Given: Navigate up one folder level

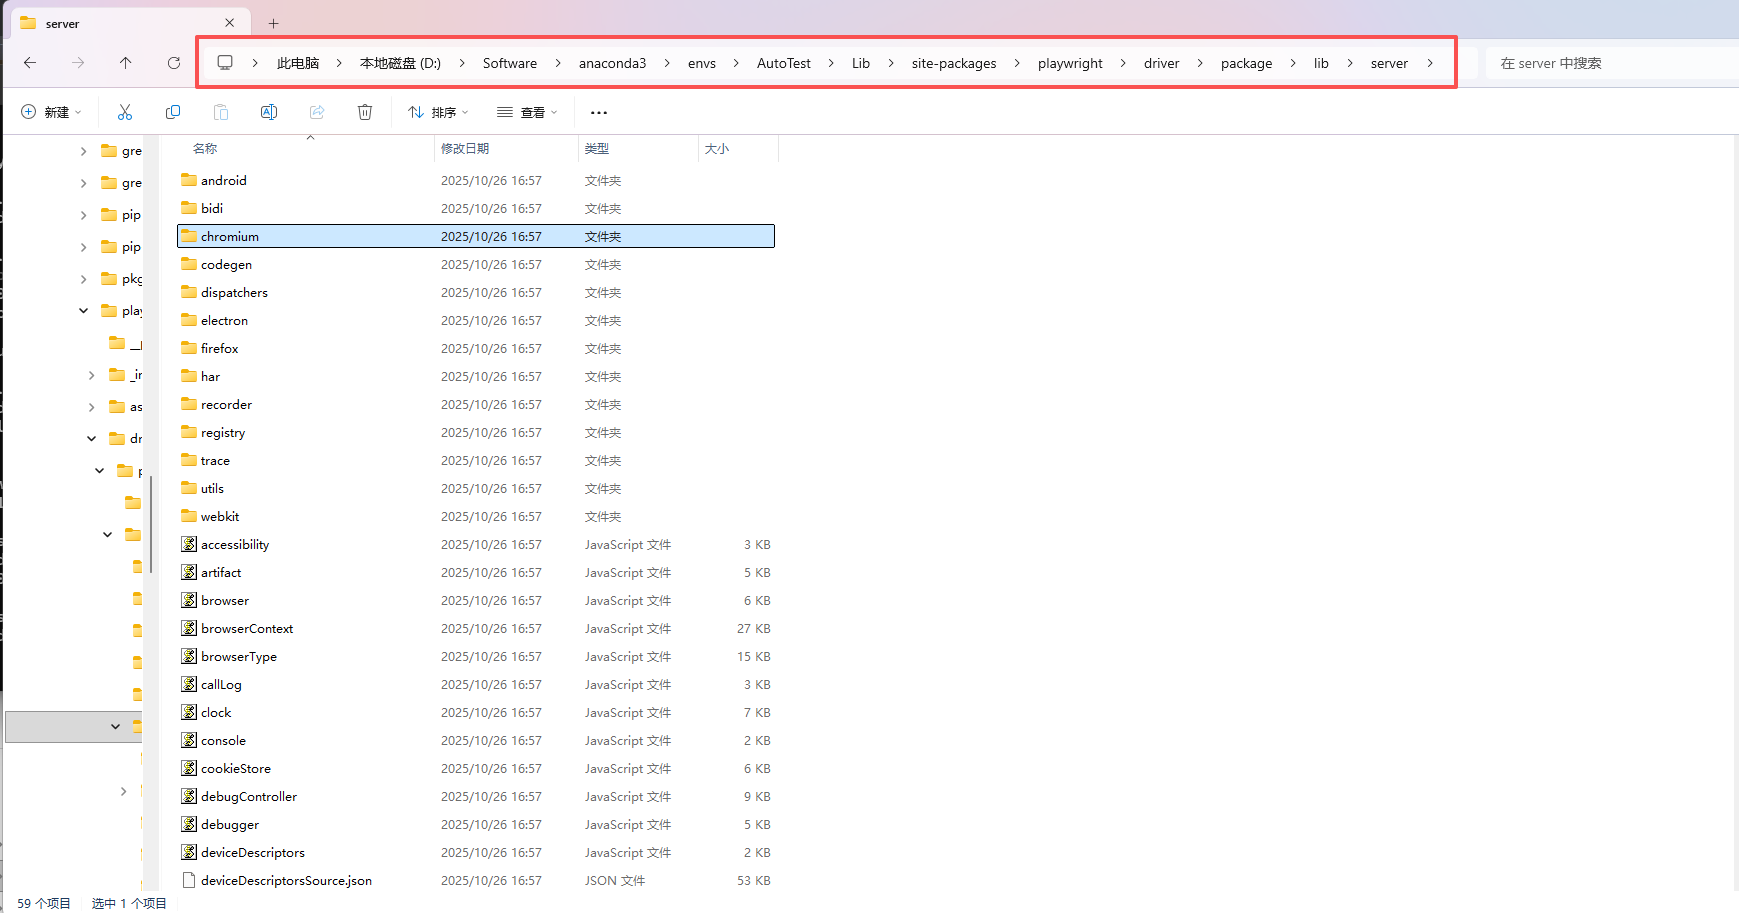Looking at the screenshot, I should [125, 63].
